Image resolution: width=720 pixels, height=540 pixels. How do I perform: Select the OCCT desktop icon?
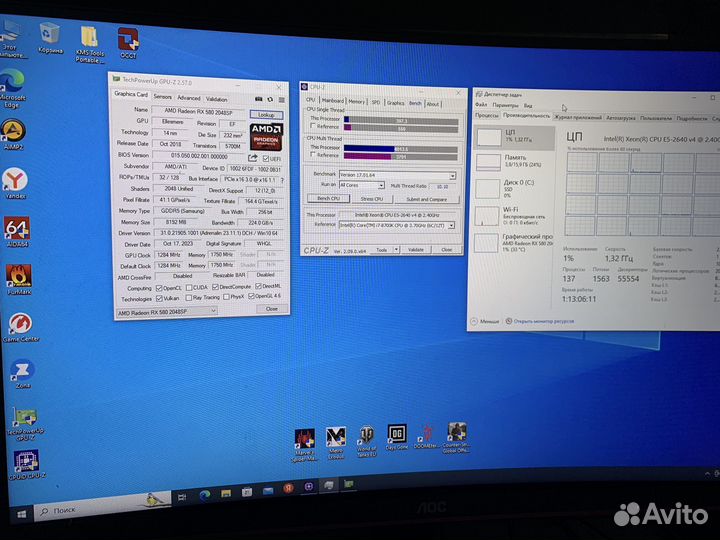click(x=128, y=43)
